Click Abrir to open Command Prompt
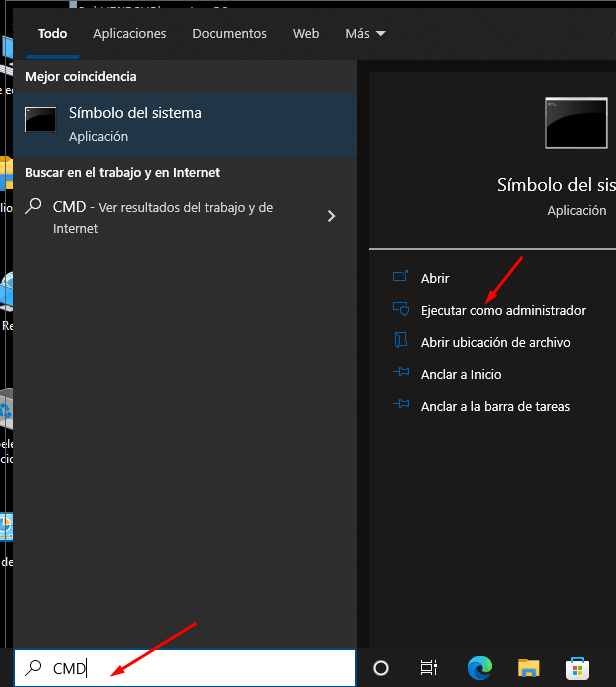616x687 pixels. pyautogui.click(x=435, y=279)
